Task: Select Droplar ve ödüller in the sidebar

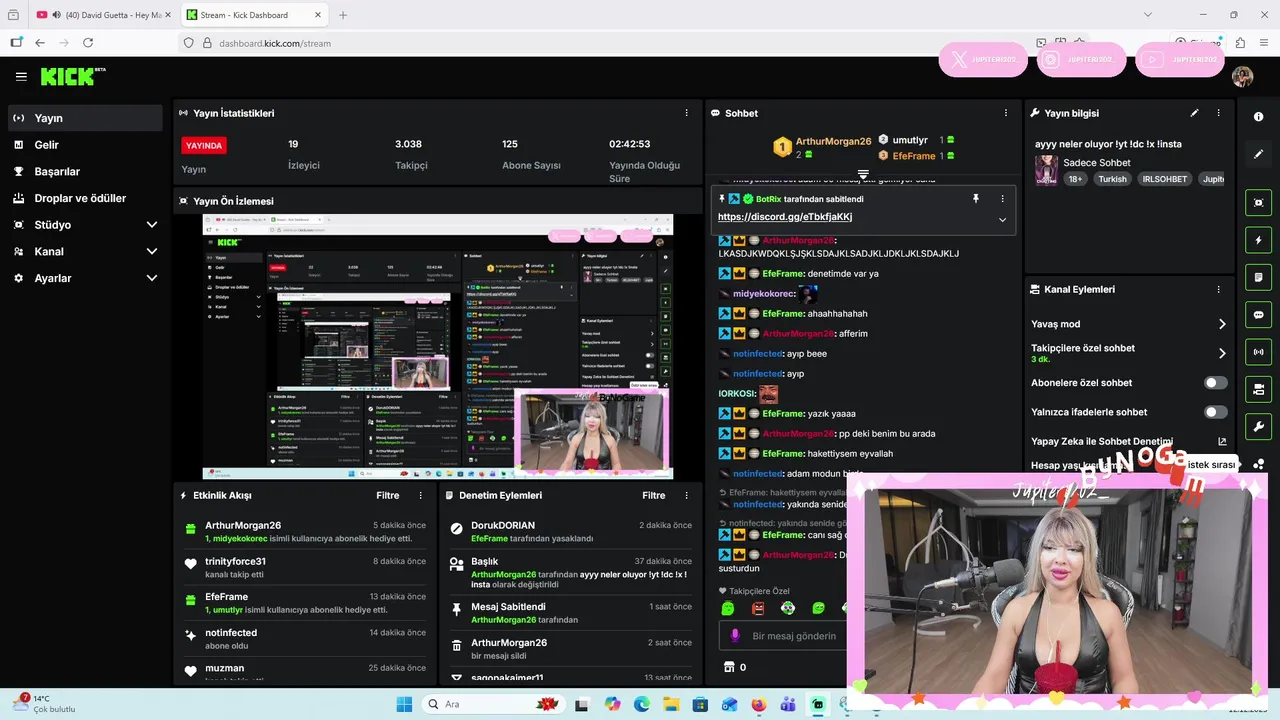Action: [x=85, y=198]
